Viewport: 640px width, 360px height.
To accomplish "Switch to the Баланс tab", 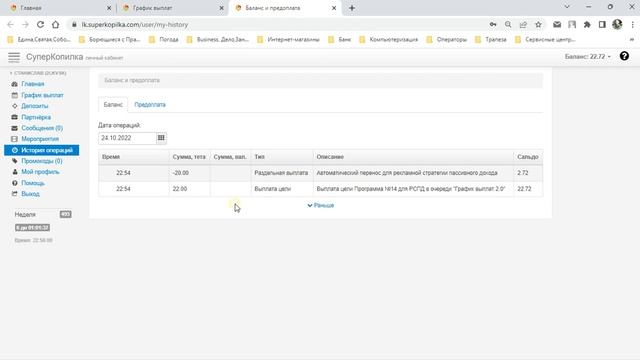I will point(113,105).
